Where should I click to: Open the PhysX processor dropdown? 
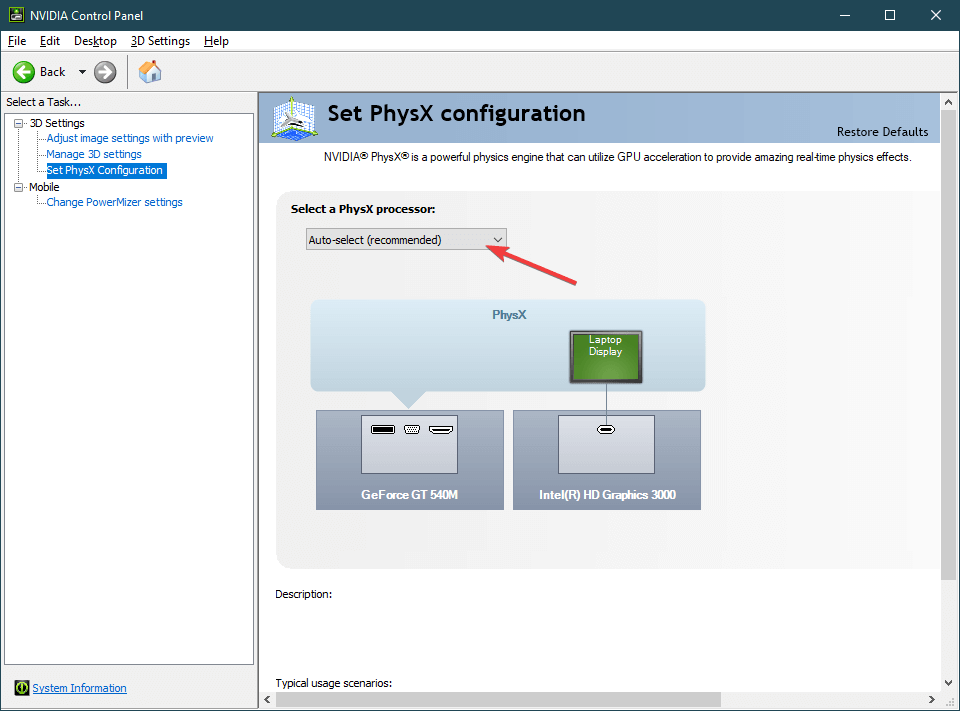(x=406, y=239)
